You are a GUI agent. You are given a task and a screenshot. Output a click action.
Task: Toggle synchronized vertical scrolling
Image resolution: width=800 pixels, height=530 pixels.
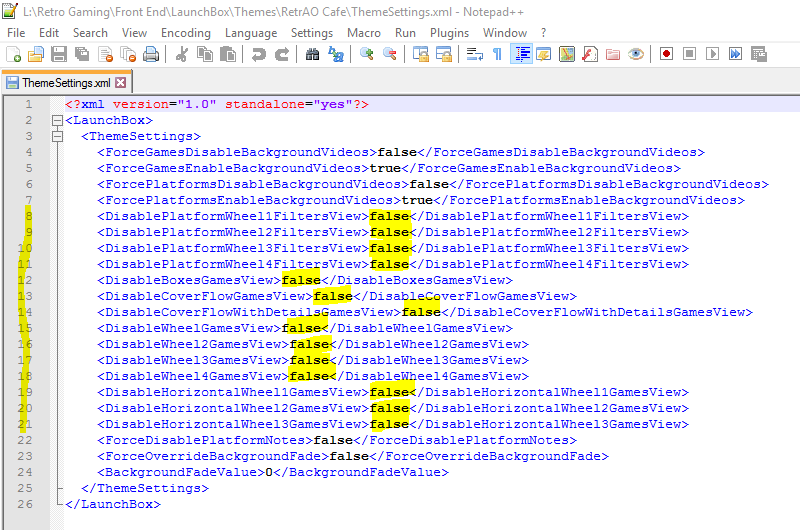coord(420,54)
